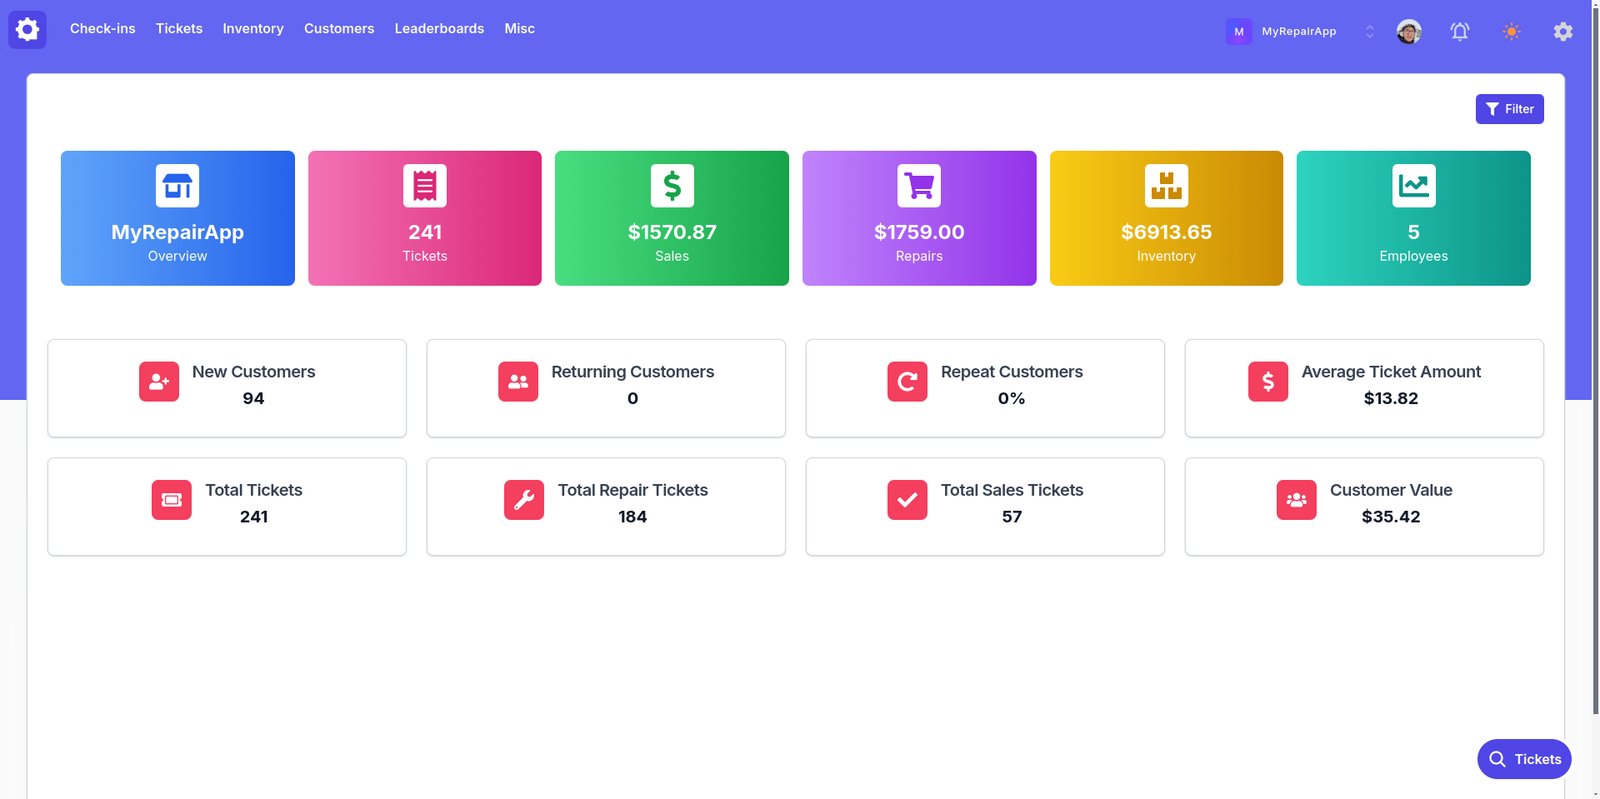Click the boxes icon on Inventory card

(1166, 186)
